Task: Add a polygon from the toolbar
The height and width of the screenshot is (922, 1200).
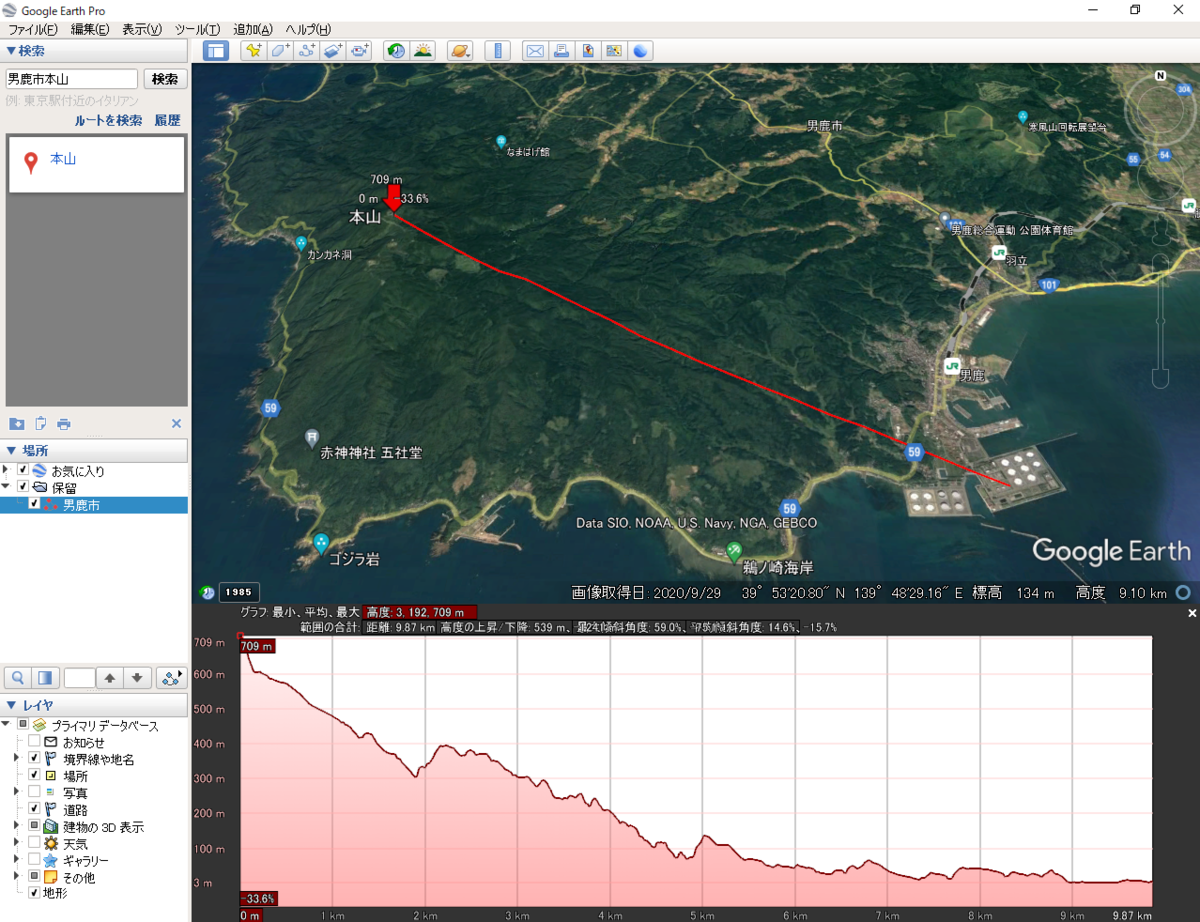Action: 281,50
